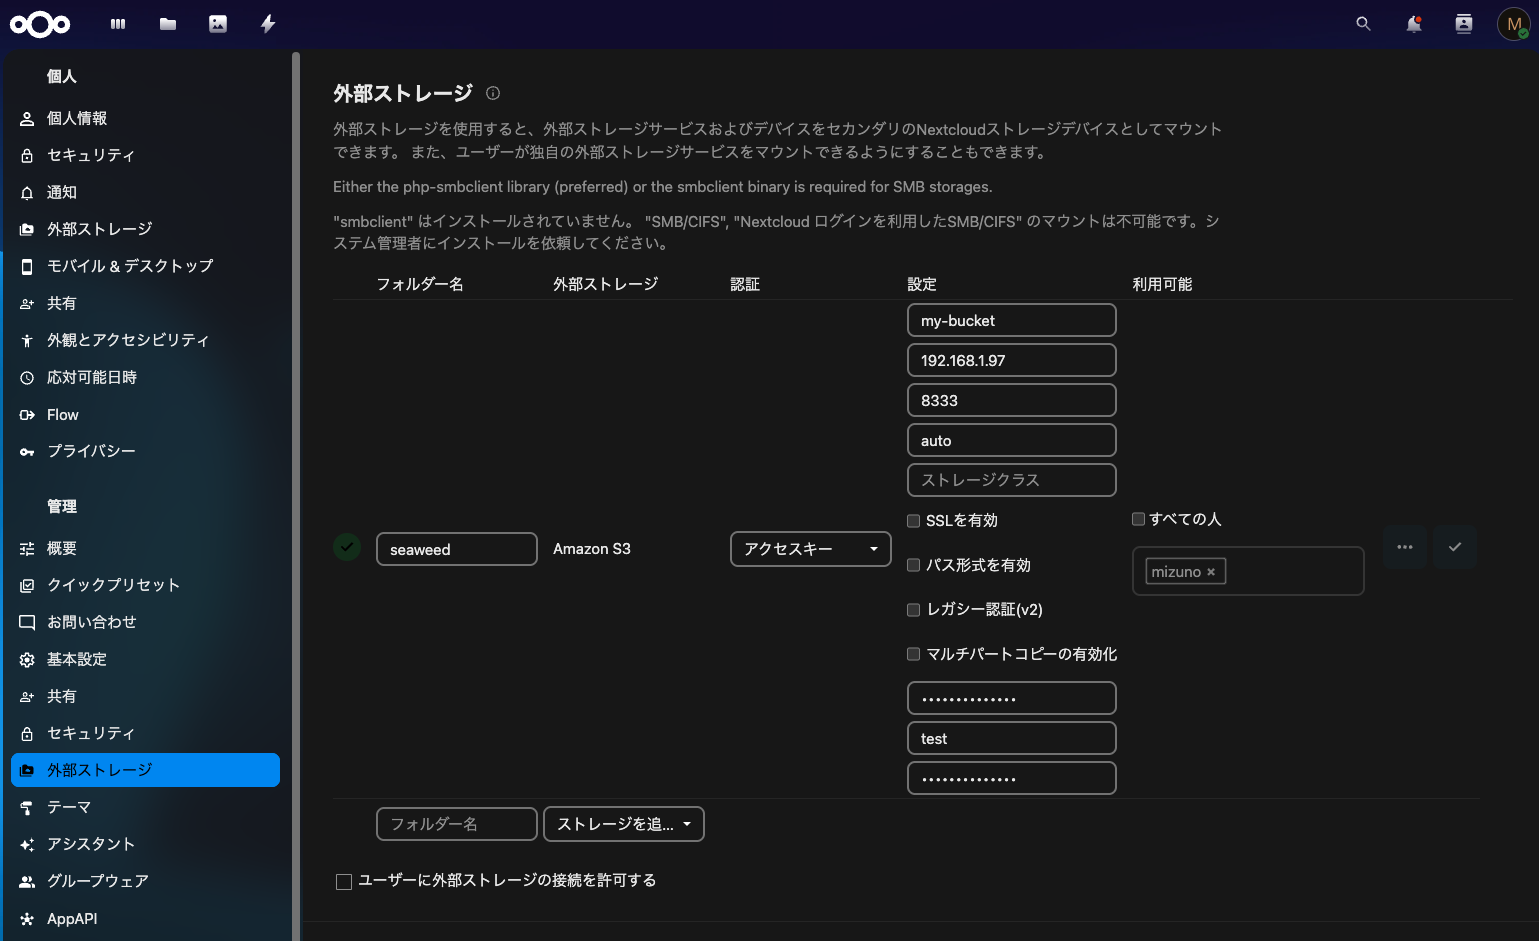Enable the SSLを有効 checkbox
The width and height of the screenshot is (1539, 941).
click(913, 521)
